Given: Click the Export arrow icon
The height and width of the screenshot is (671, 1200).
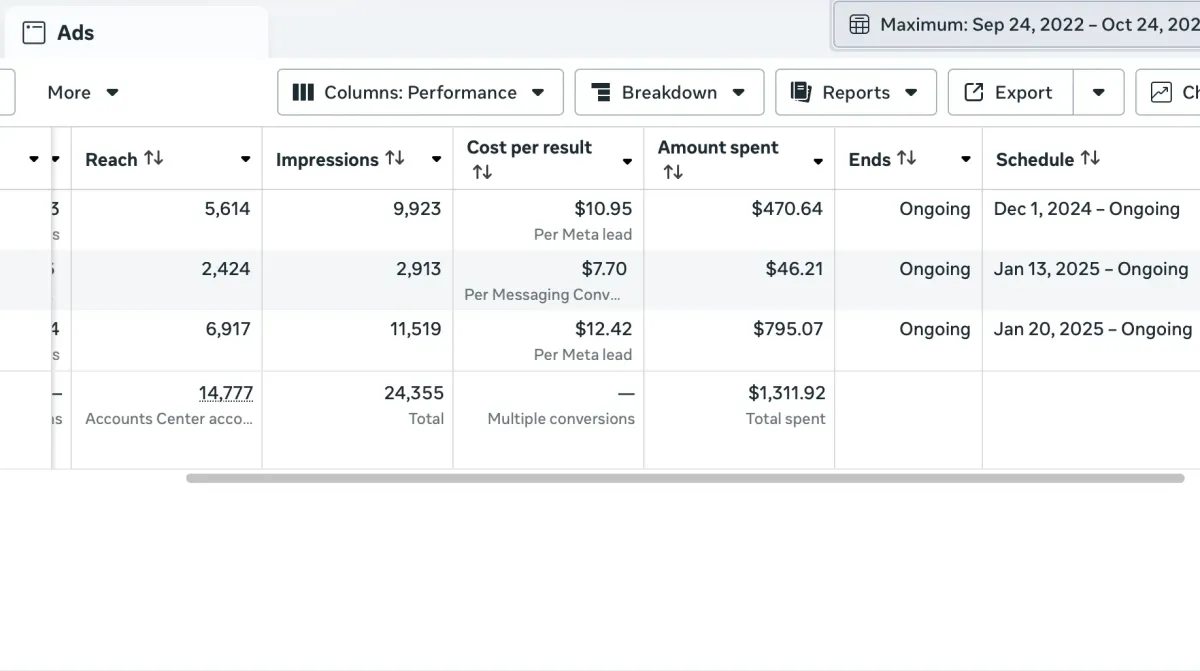Looking at the screenshot, I should tap(973, 92).
